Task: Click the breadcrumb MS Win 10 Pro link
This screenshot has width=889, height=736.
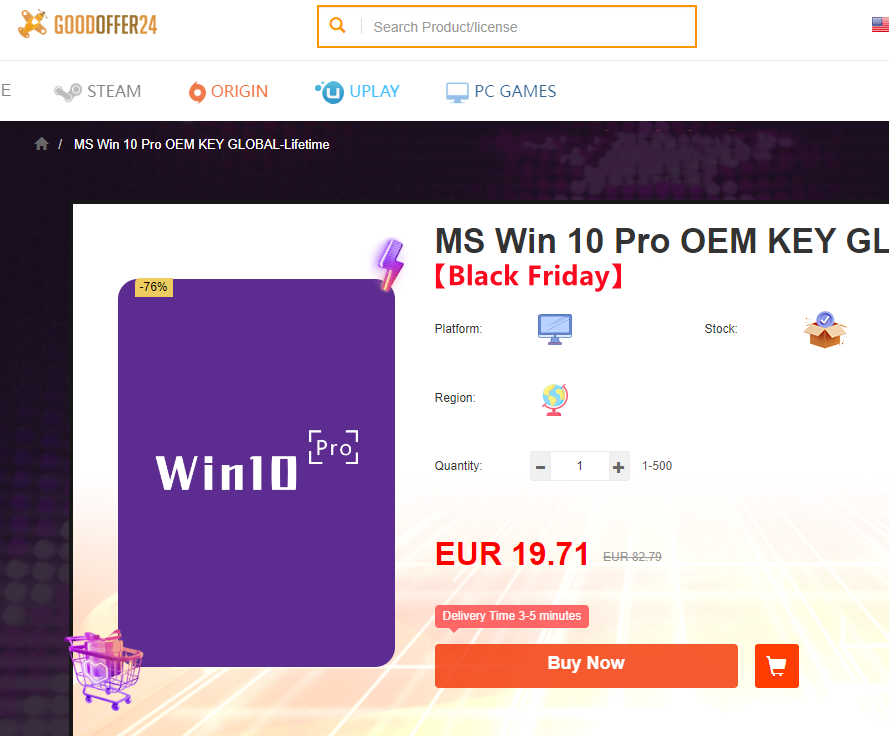Action: pos(201,145)
